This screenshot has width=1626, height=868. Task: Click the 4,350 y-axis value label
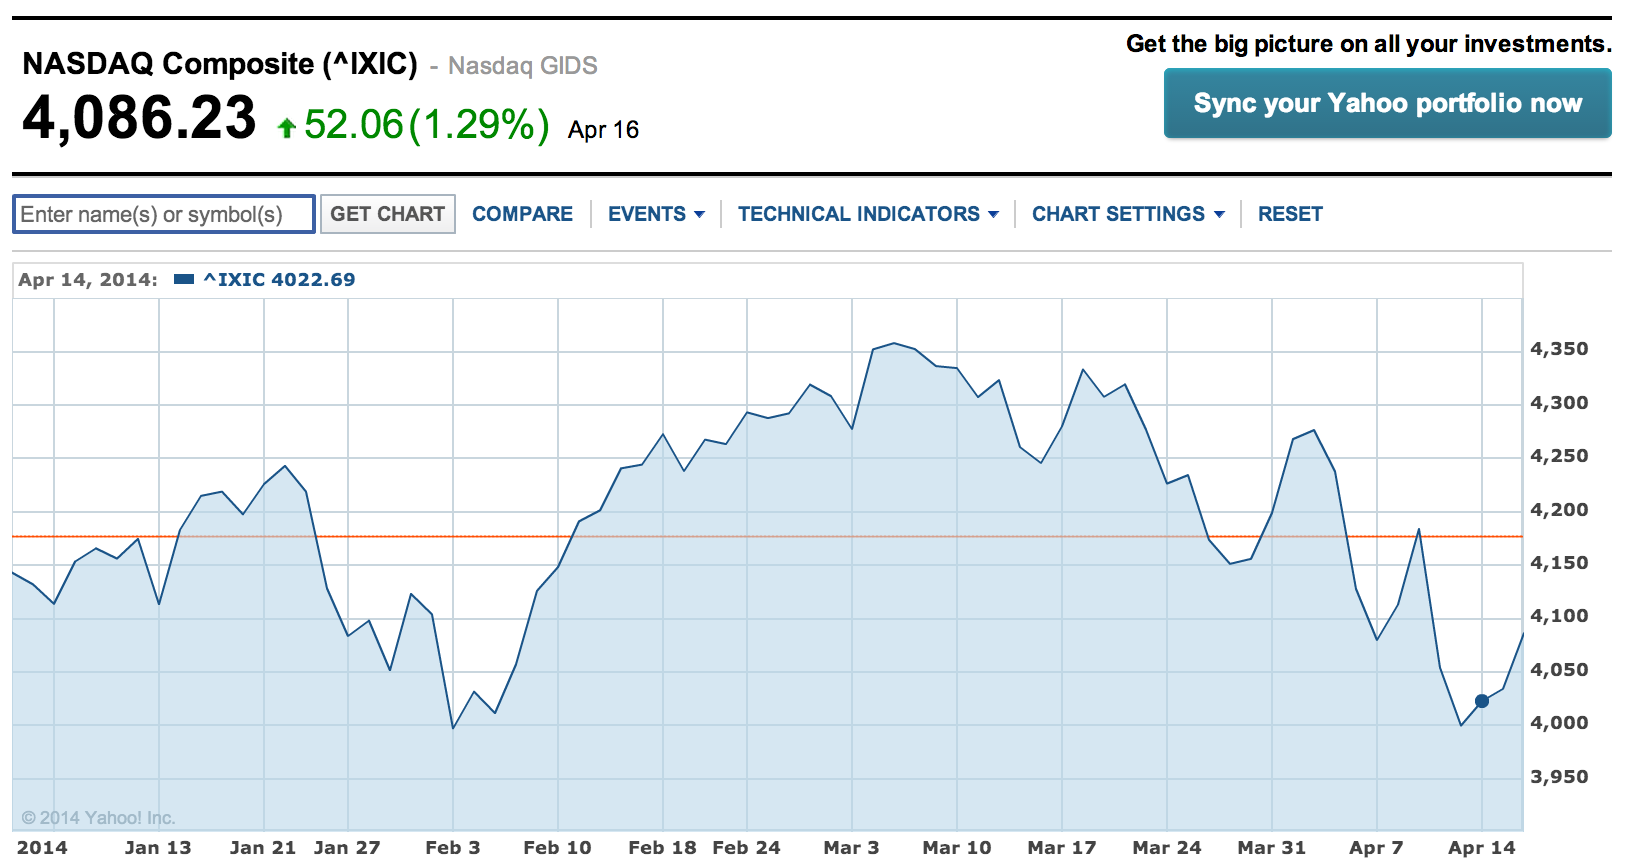point(1558,349)
